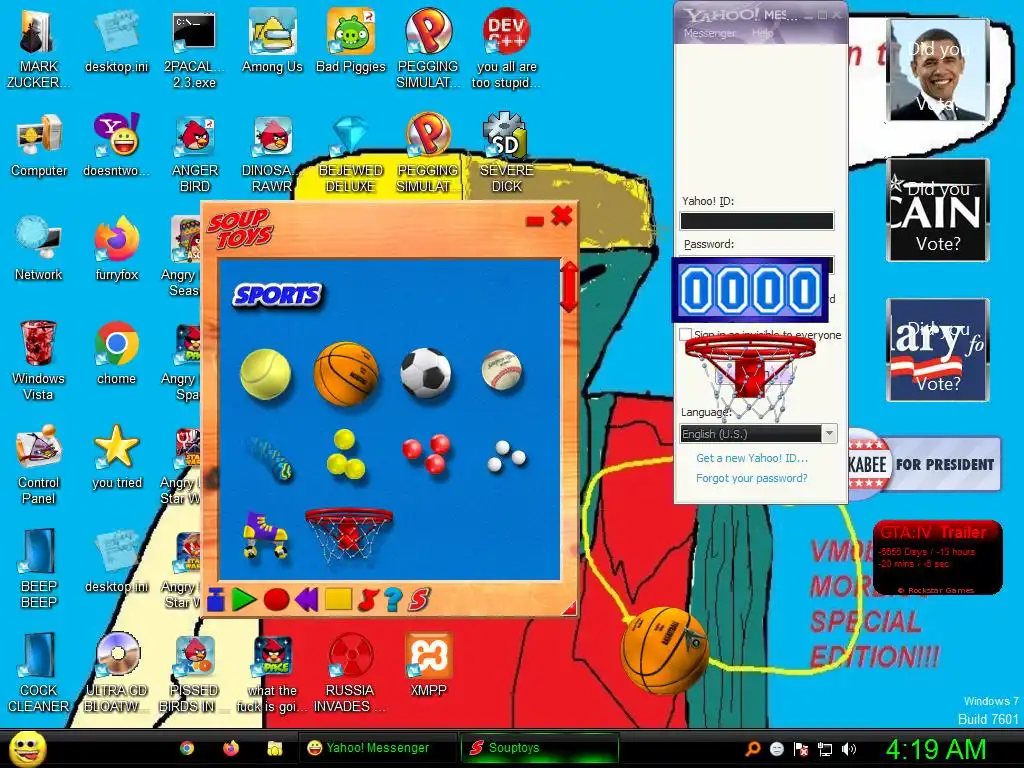1024x768 pixels.
Task: Toggle Sign in as invisible to everyone checkbox
Action: pos(685,334)
